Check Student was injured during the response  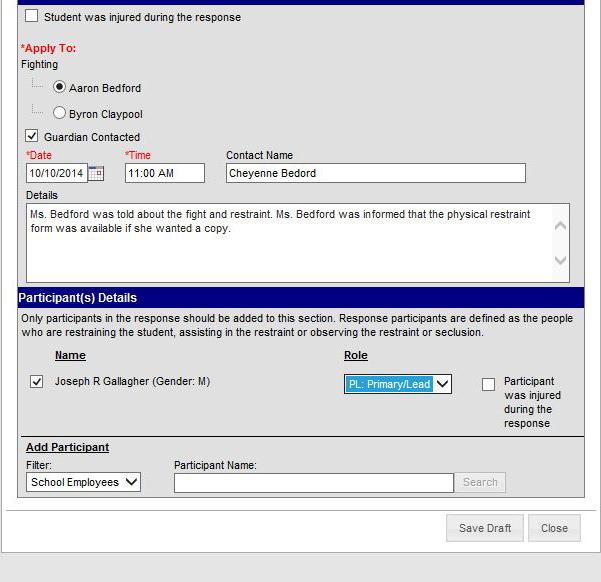[x=31, y=16]
